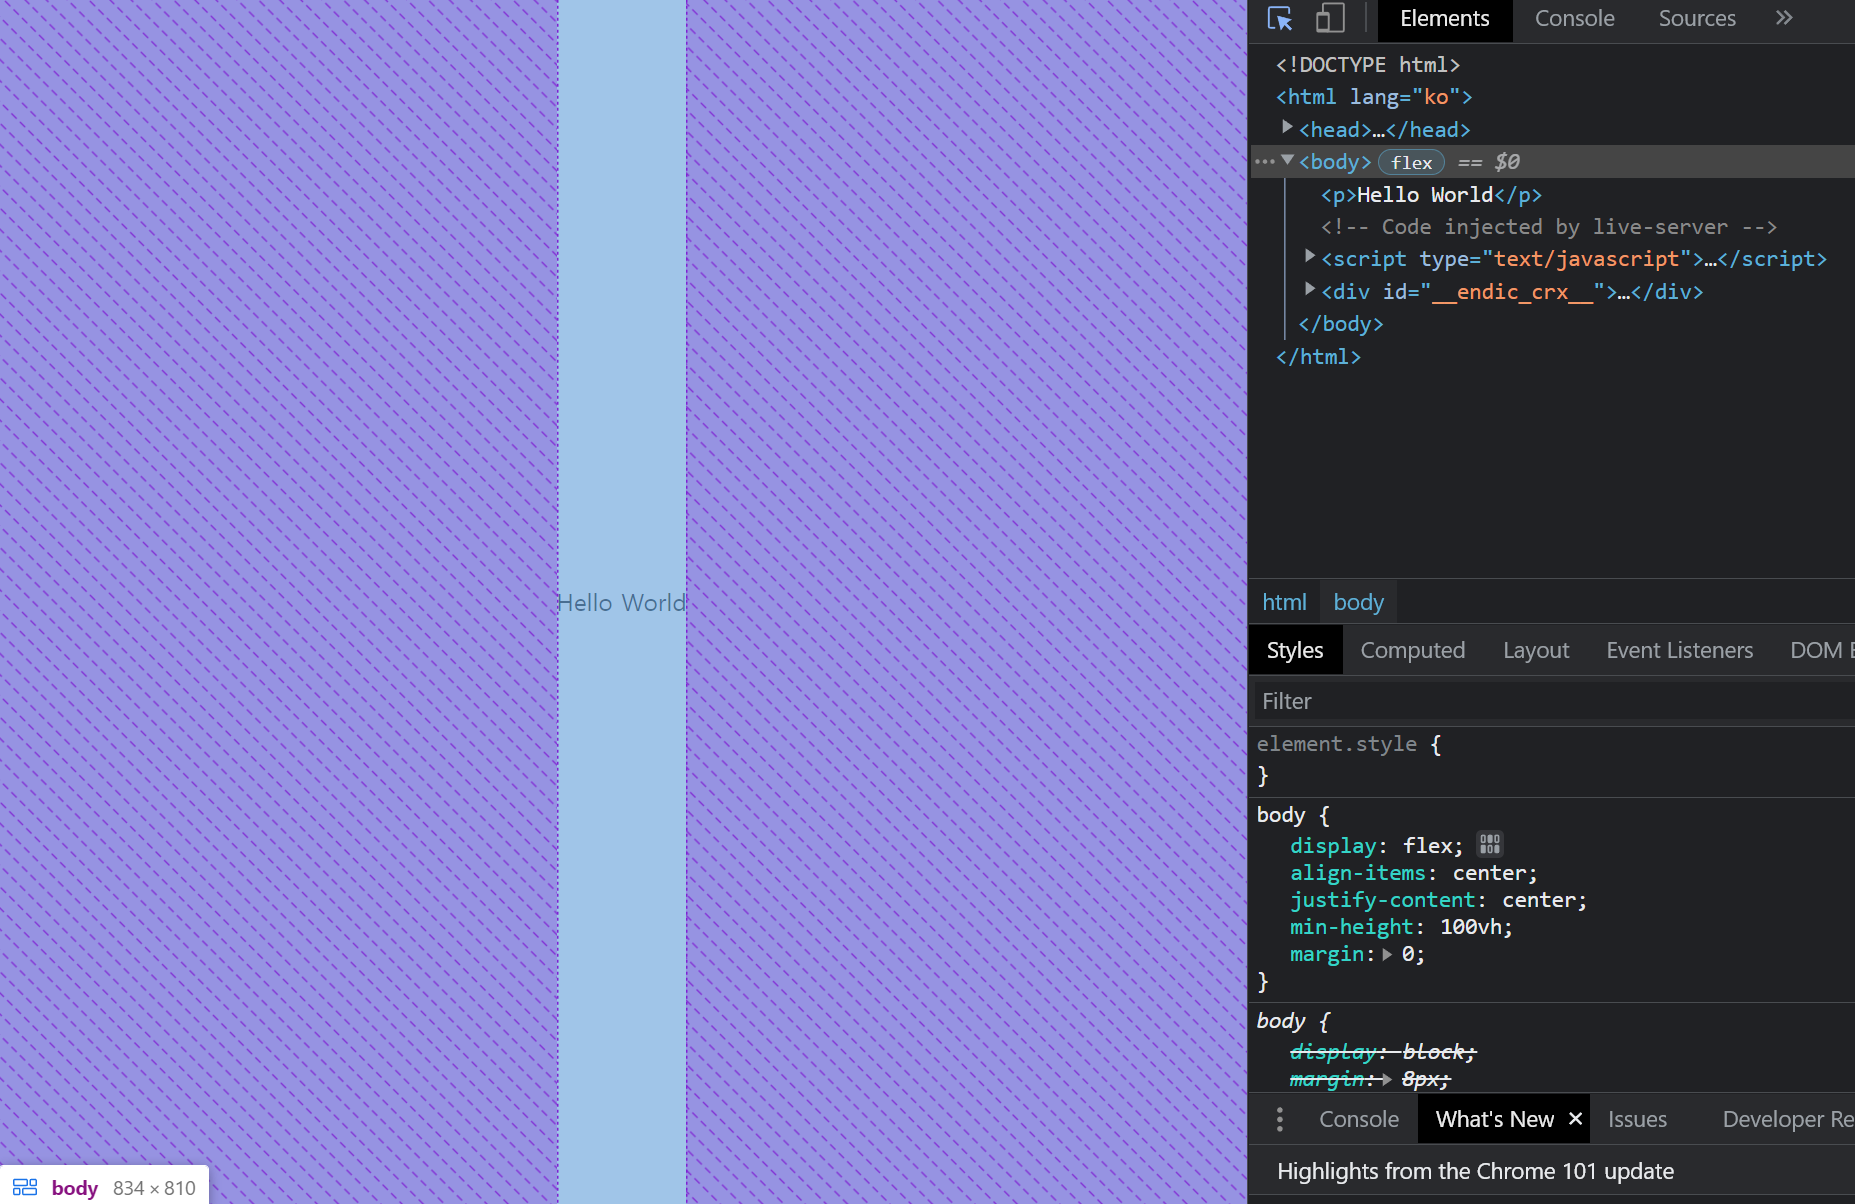The image size is (1855, 1204).
Task: Edit the align-items center value
Action: pyautogui.click(x=1489, y=873)
